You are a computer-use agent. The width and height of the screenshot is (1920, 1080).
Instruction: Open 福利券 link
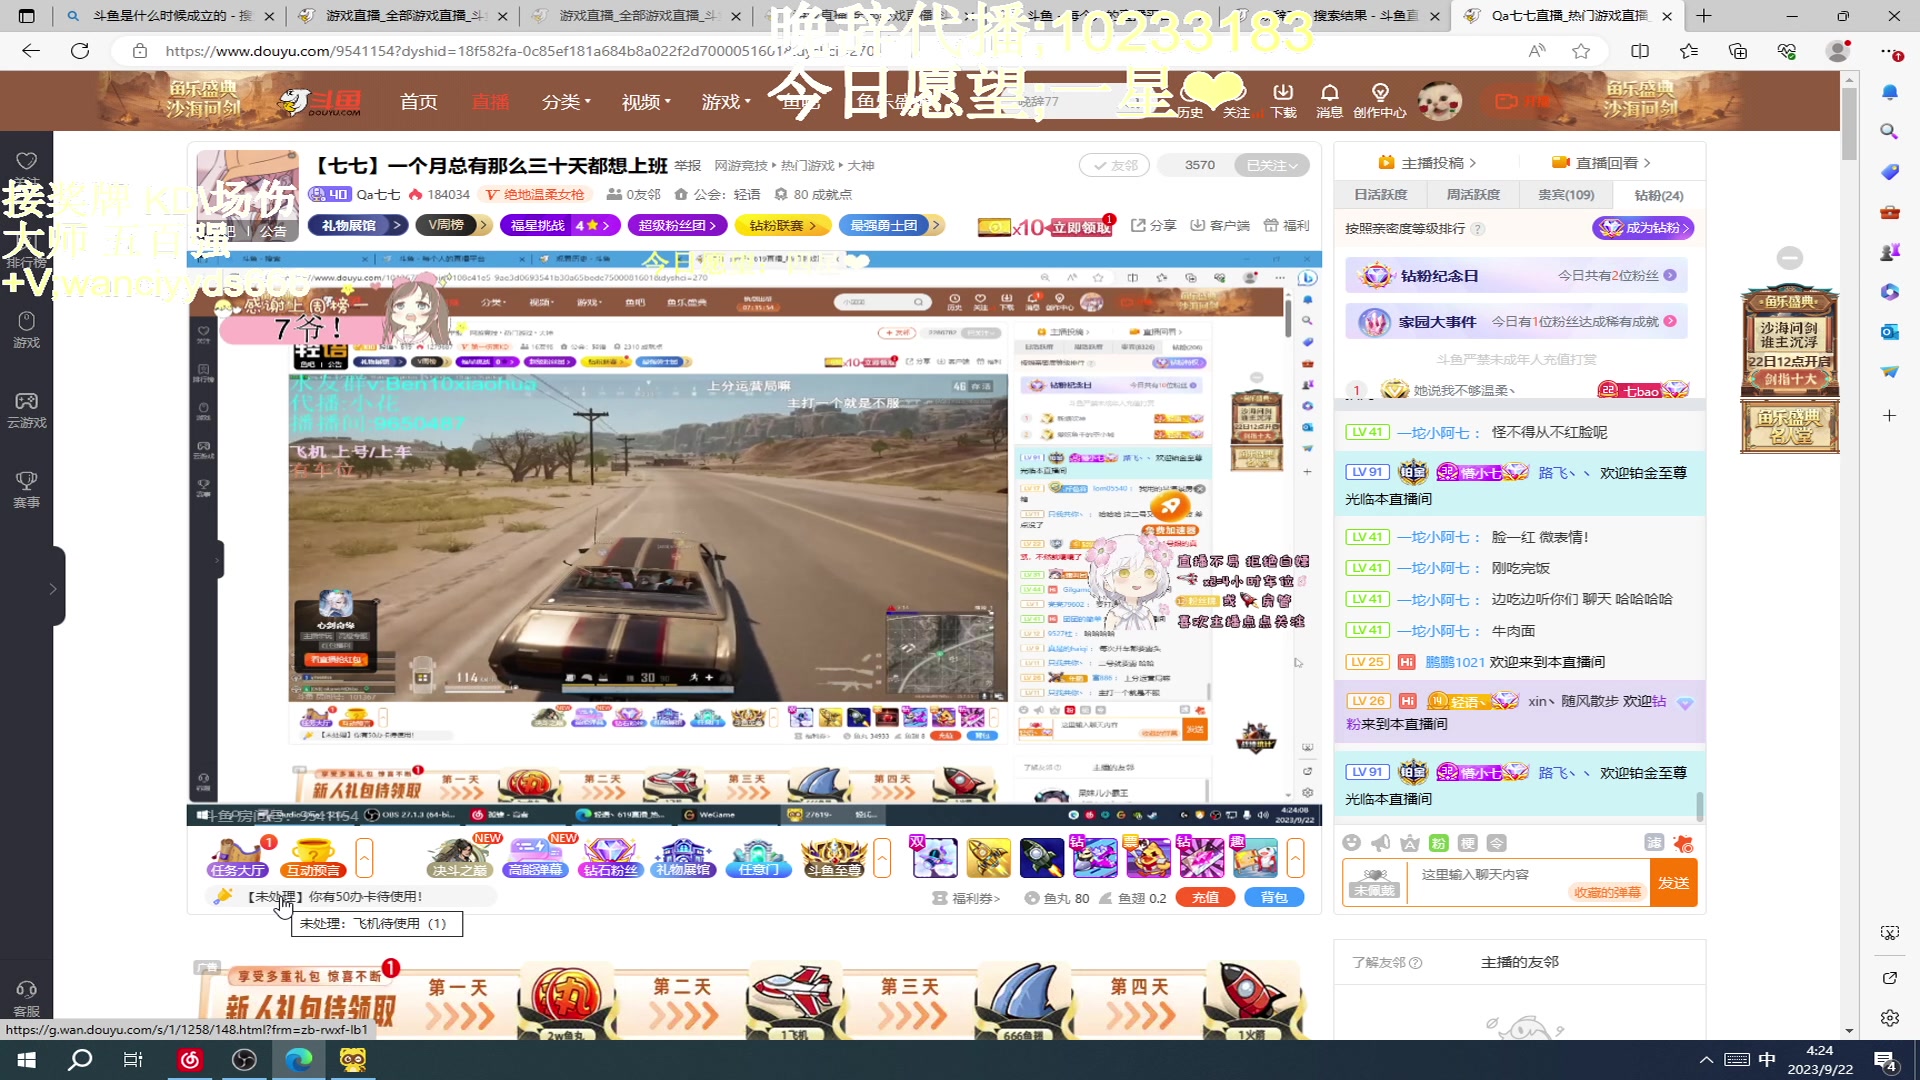pyautogui.click(x=966, y=898)
